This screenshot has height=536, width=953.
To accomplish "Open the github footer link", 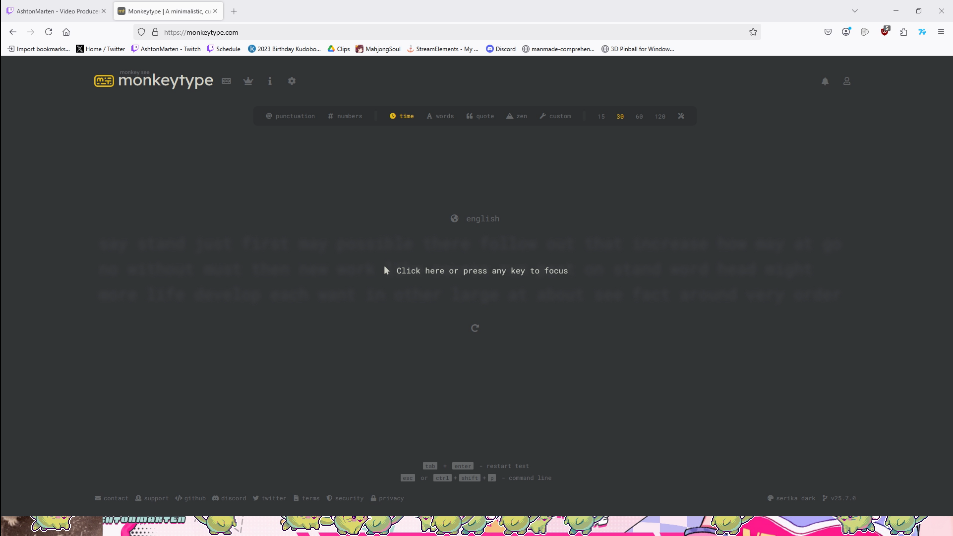I will tap(190, 498).
